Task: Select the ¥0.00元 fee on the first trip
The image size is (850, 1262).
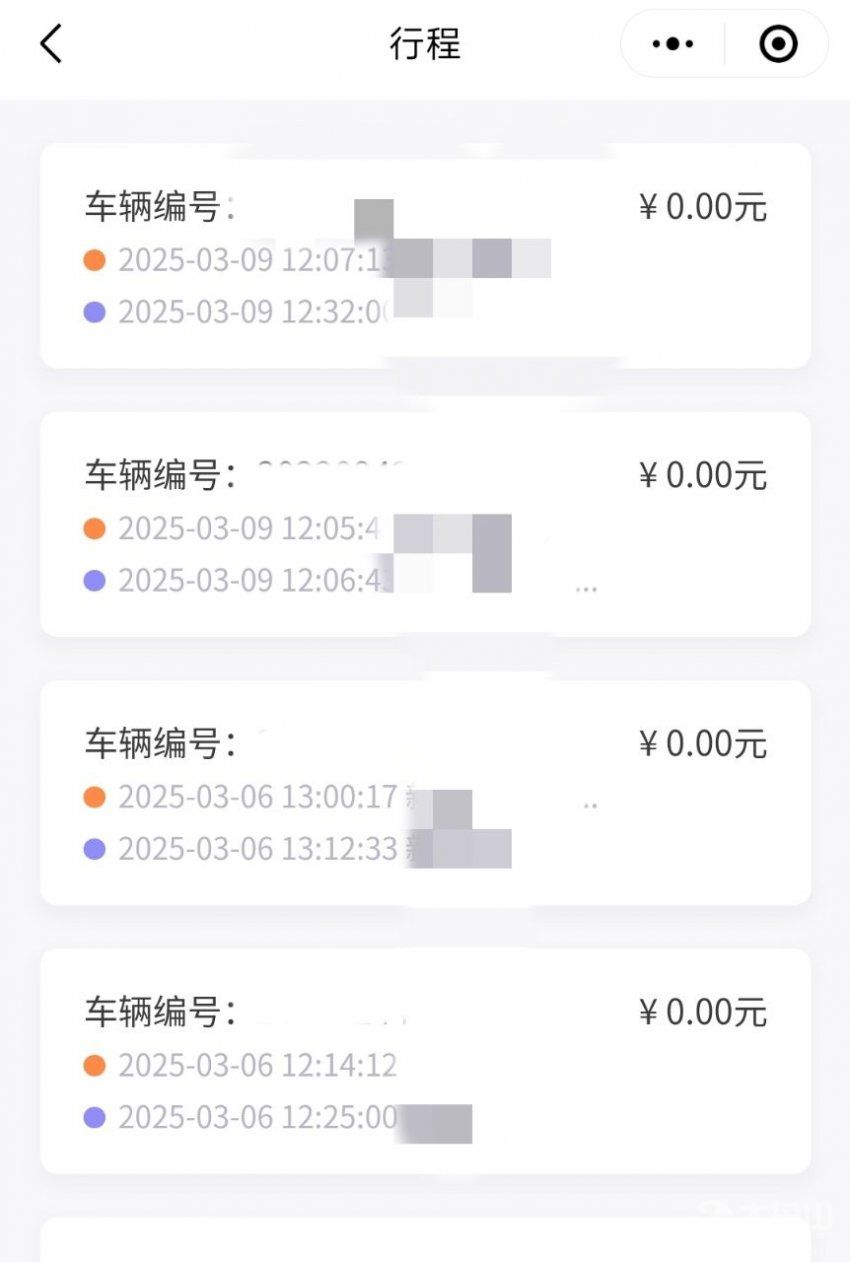Action: pos(703,207)
